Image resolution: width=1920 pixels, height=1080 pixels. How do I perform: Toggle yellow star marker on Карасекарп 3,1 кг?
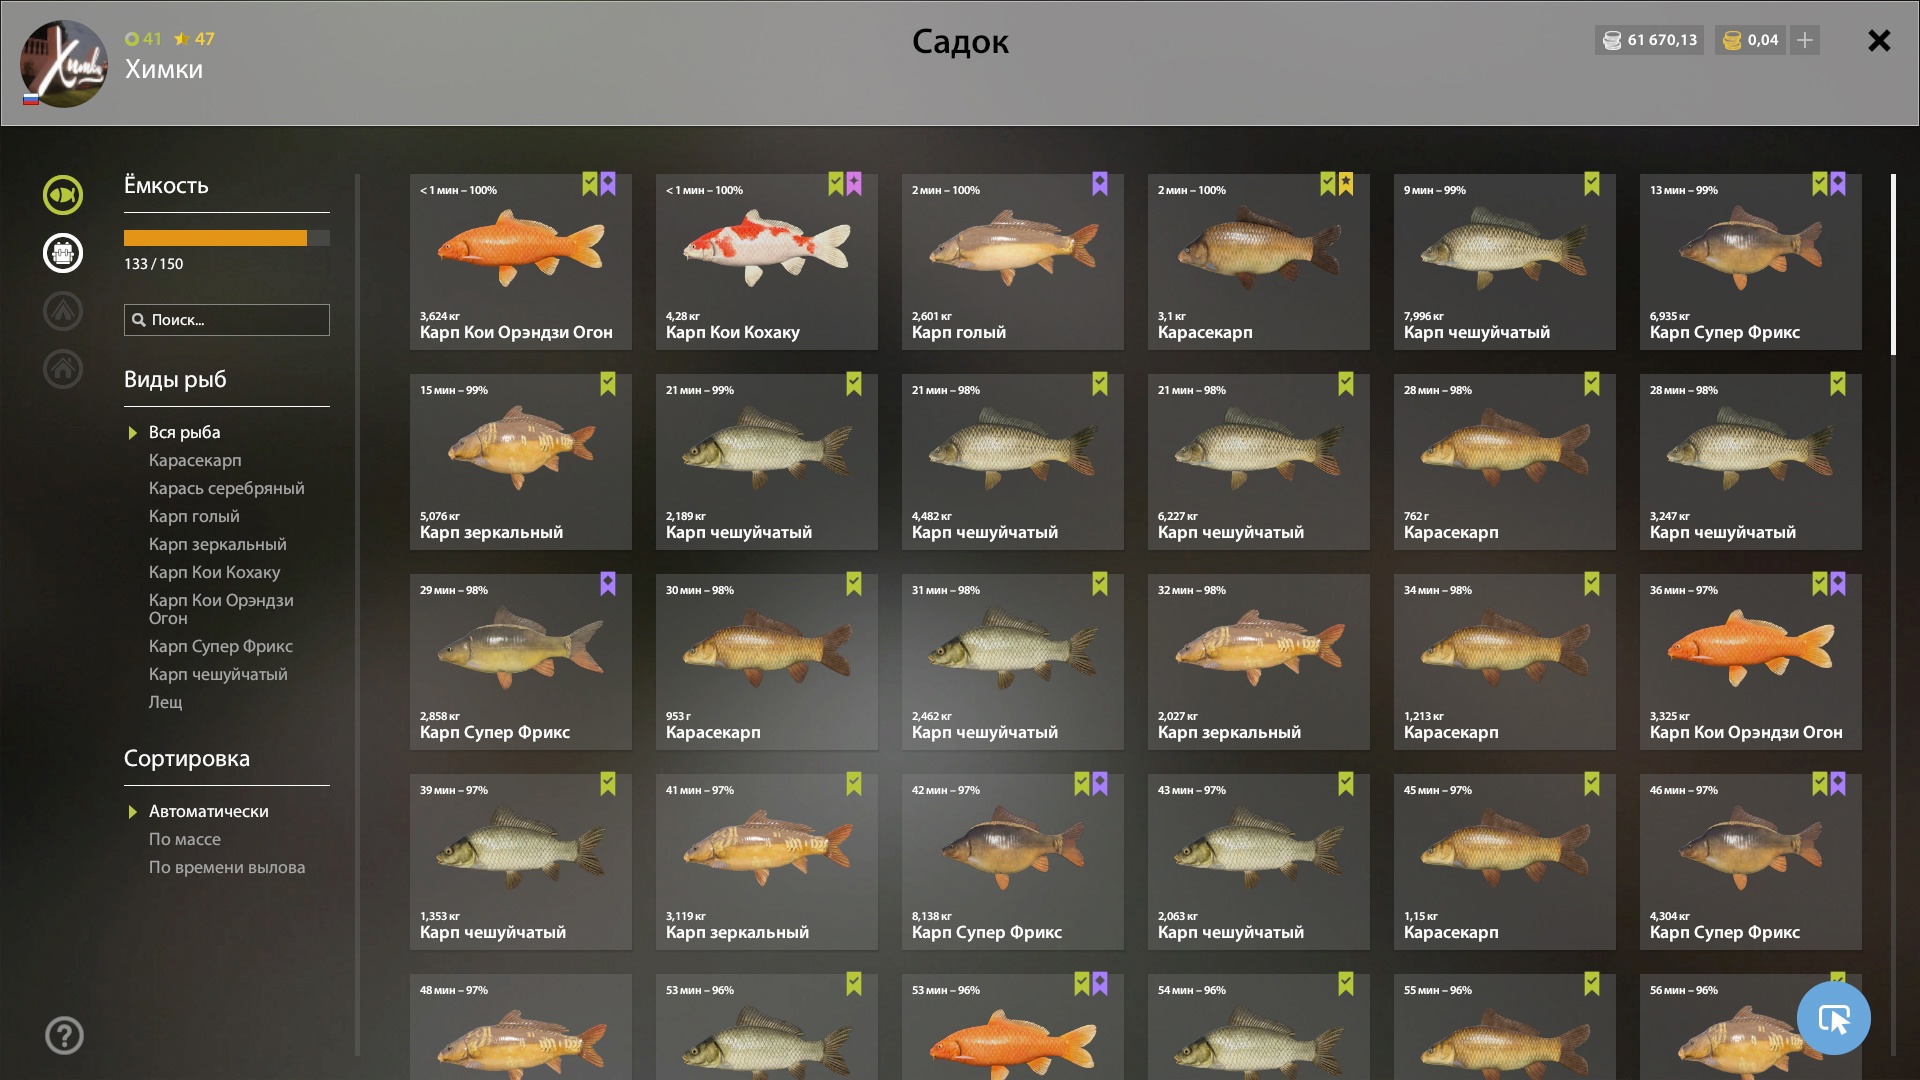[1346, 184]
